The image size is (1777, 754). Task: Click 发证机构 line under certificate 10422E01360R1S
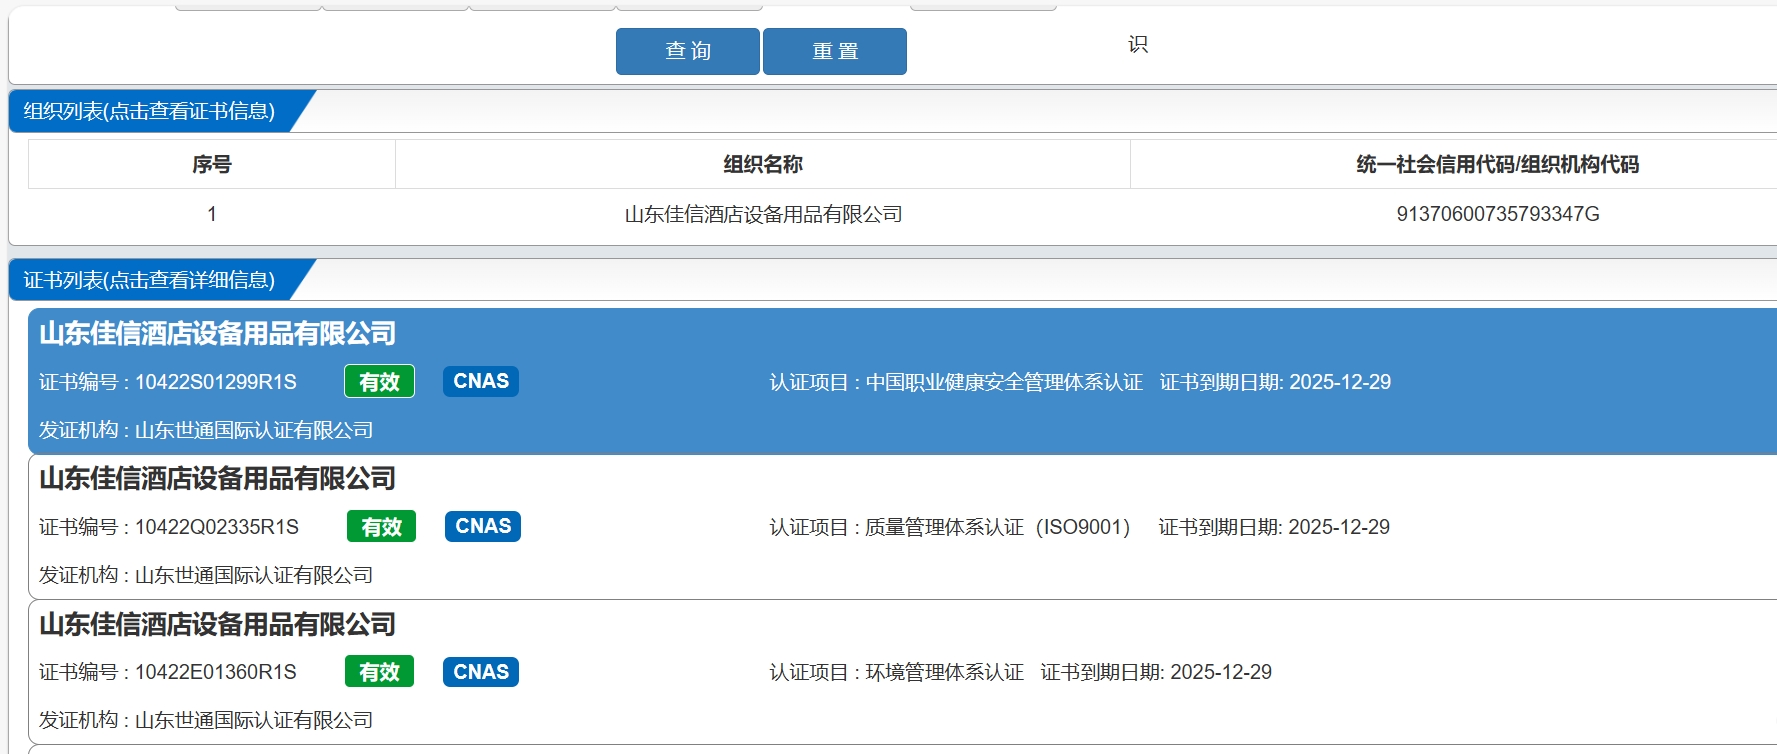[x=206, y=720]
